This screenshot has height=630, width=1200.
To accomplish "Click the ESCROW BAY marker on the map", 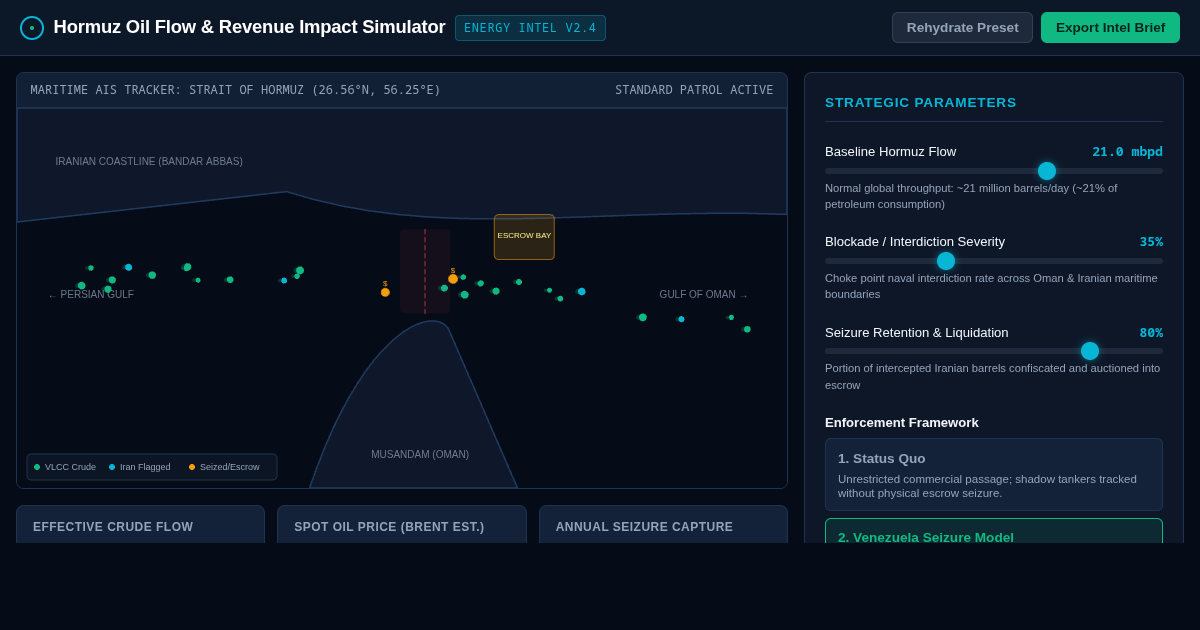I will (x=524, y=236).
